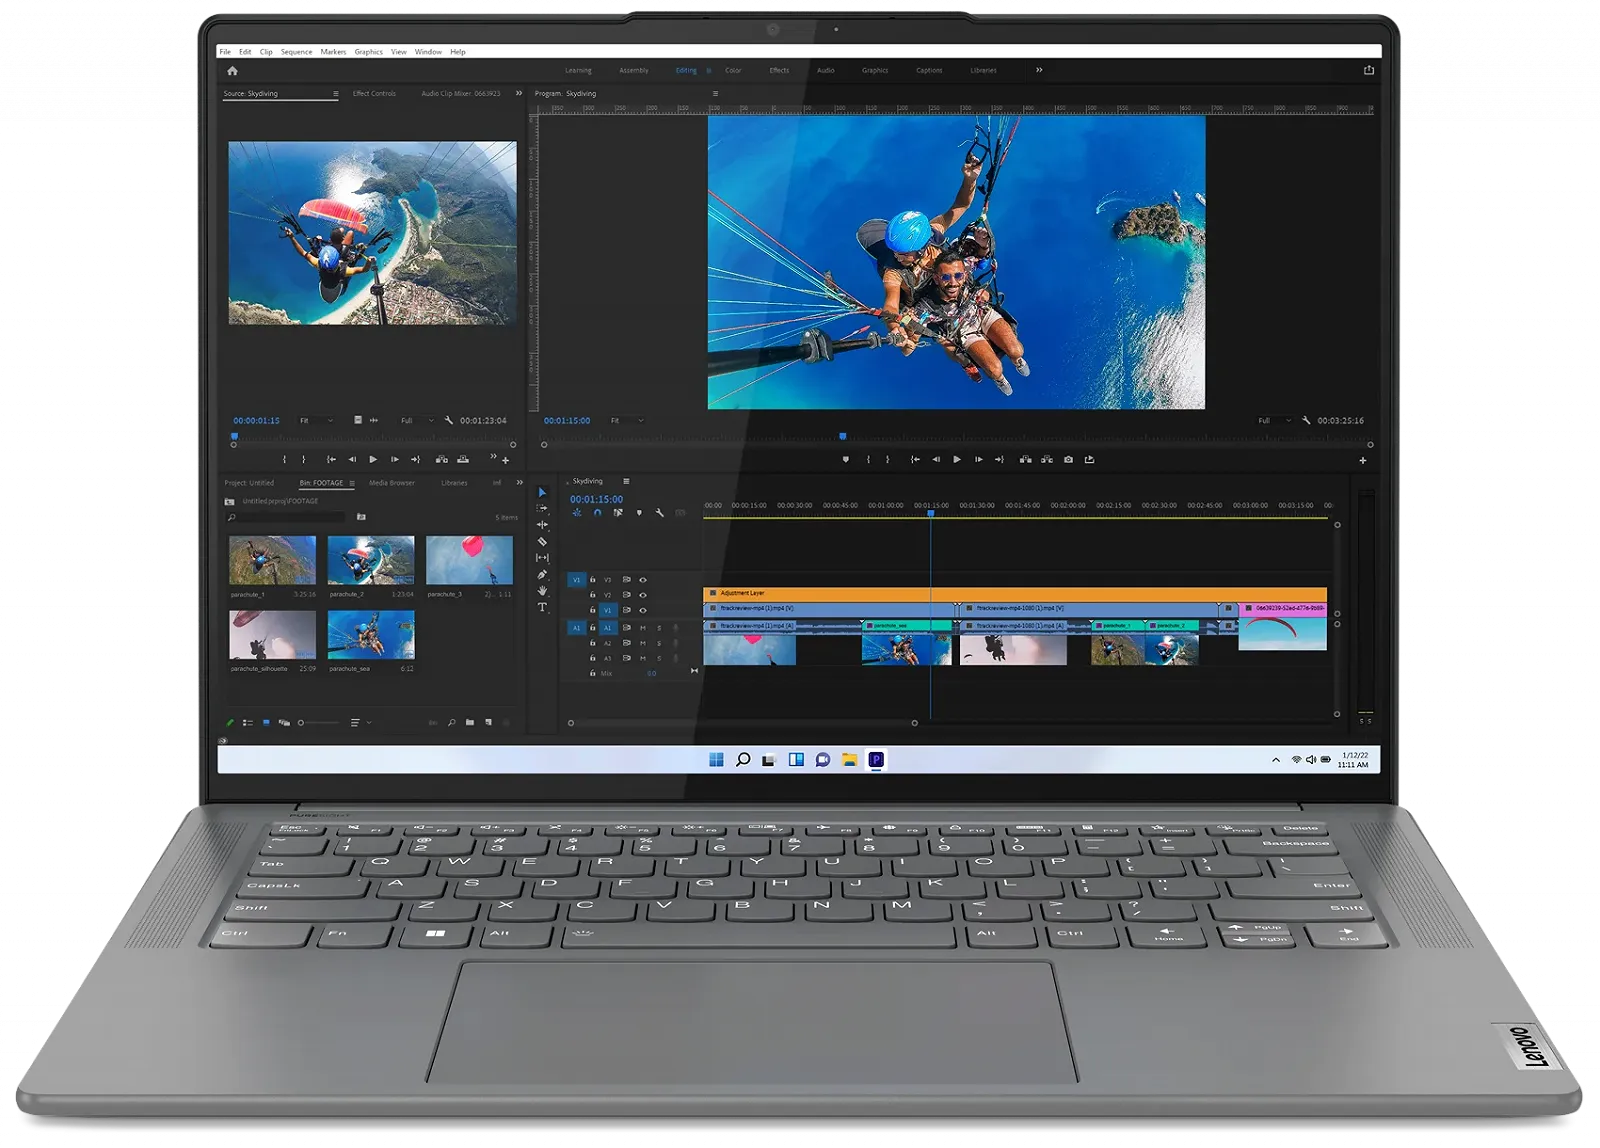The width and height of the screenshot is (1600, 1148).
Task: Open the Timeline panel hamburger menu
Action: (626, 483)
